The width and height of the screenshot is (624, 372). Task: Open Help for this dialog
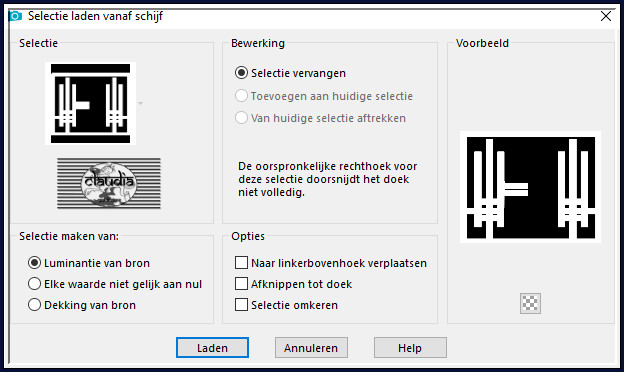(x=410, y=348)
